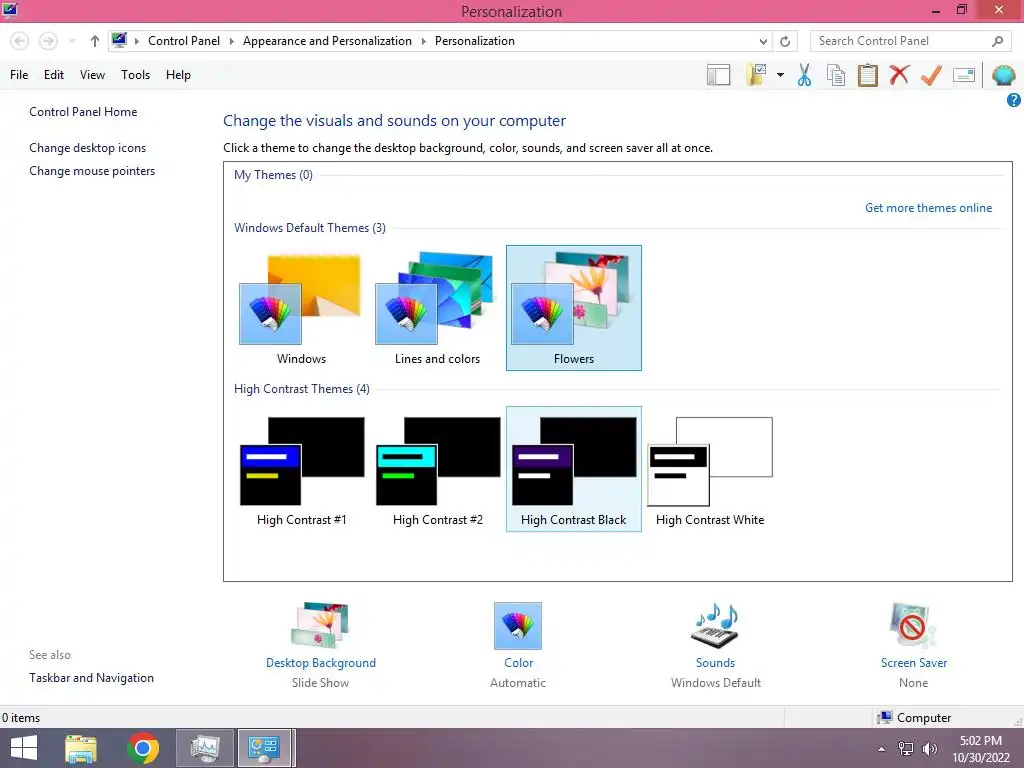Click the performance monitor taskbar icon
The height and width of the screenshot is (768, 1024).
tap(205, 748)
